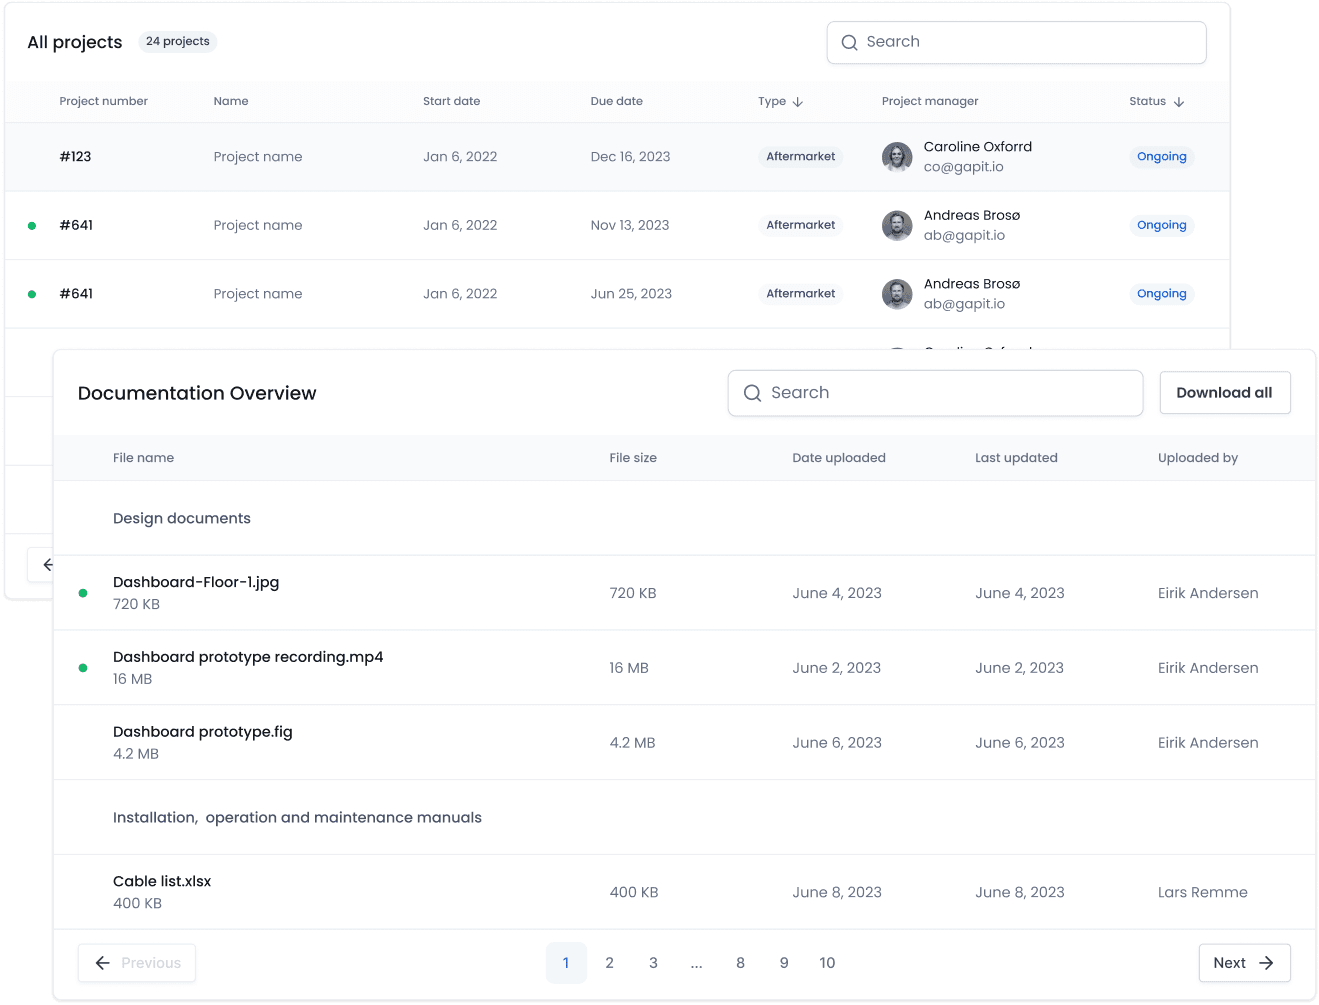Image resolution: width=1319 pixels, height=1005 pixels.
Task: Click the All projects title
Action: tap(75, 42)
